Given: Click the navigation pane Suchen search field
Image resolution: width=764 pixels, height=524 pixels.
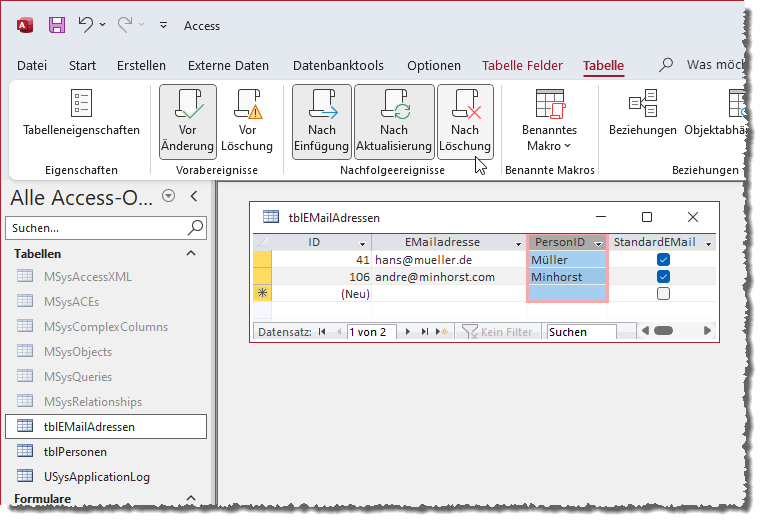Looking at the screenshot, I should pos(95,228).
